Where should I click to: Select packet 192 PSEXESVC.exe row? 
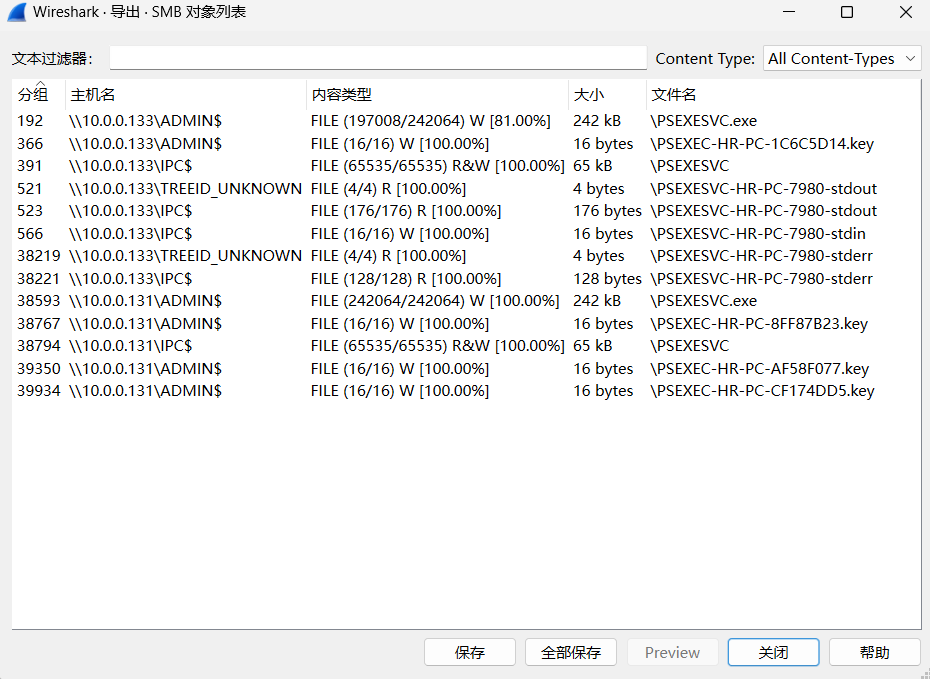point(466,121)
